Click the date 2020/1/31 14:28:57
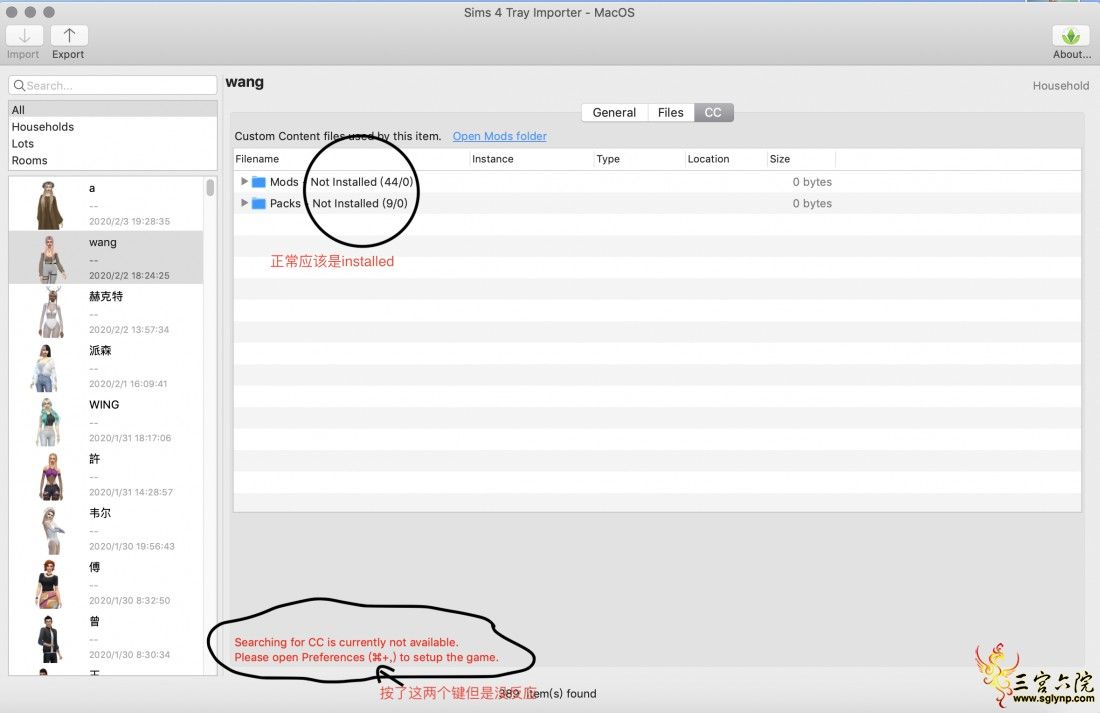 [130, 492]
